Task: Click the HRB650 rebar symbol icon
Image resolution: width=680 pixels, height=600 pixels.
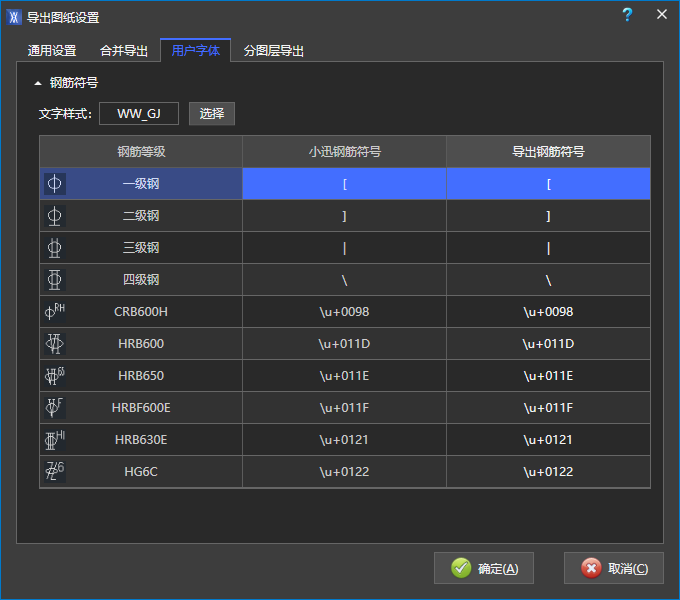Action: click(x=55, y=376)
